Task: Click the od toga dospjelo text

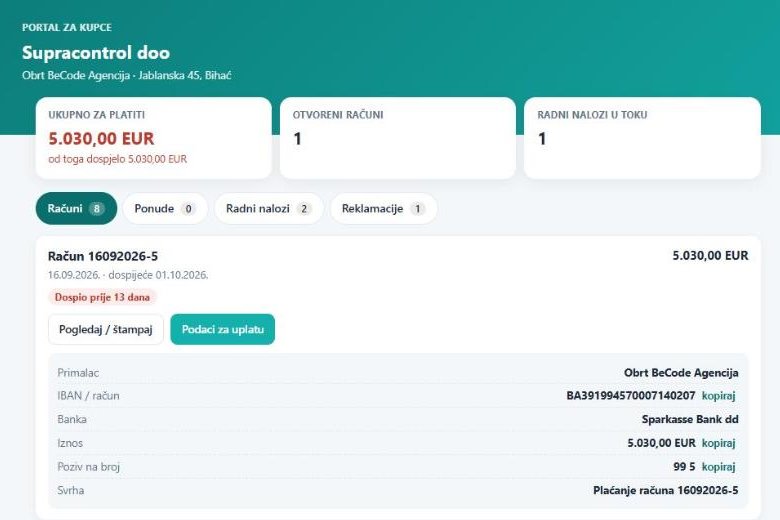Action: tap(117, 159)
